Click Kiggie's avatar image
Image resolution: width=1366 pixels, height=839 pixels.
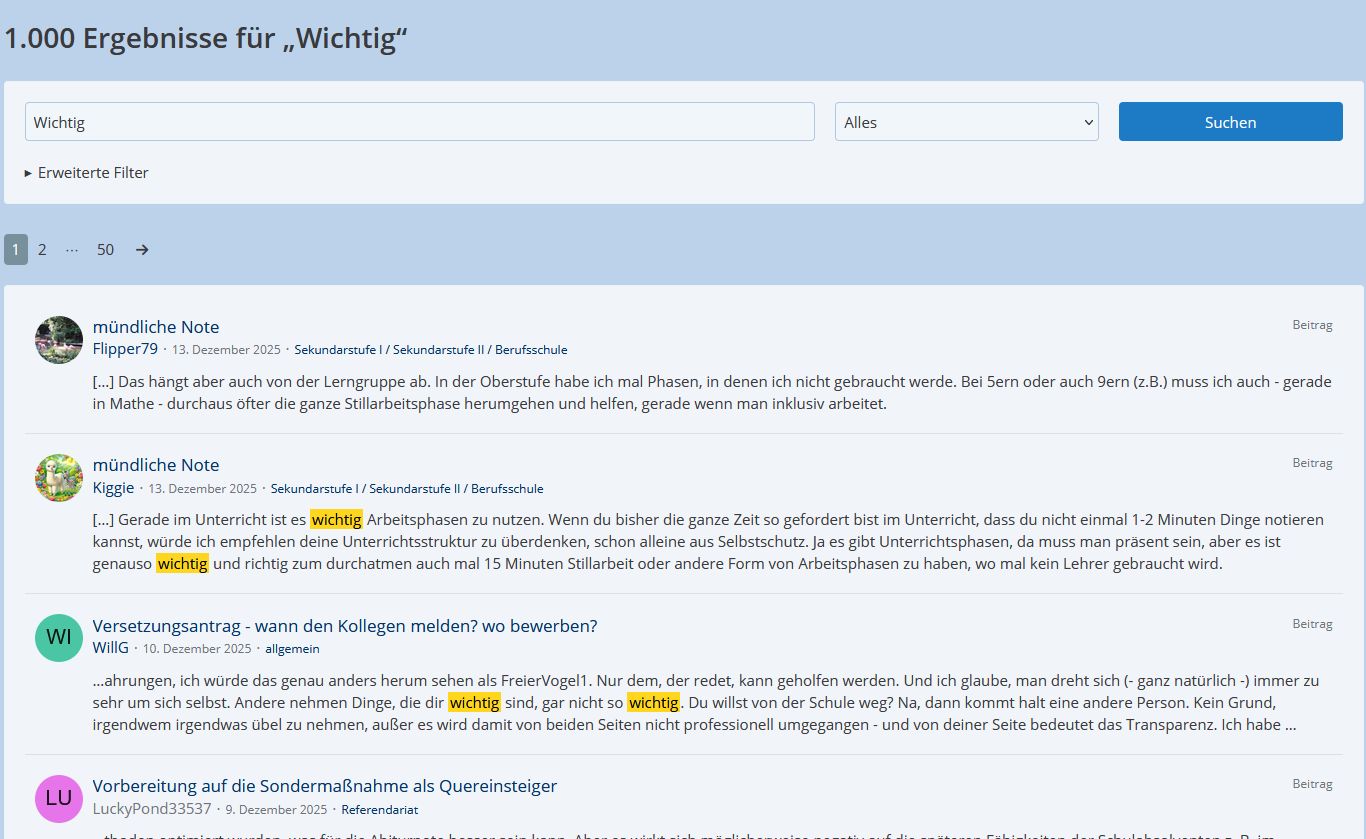59,478
